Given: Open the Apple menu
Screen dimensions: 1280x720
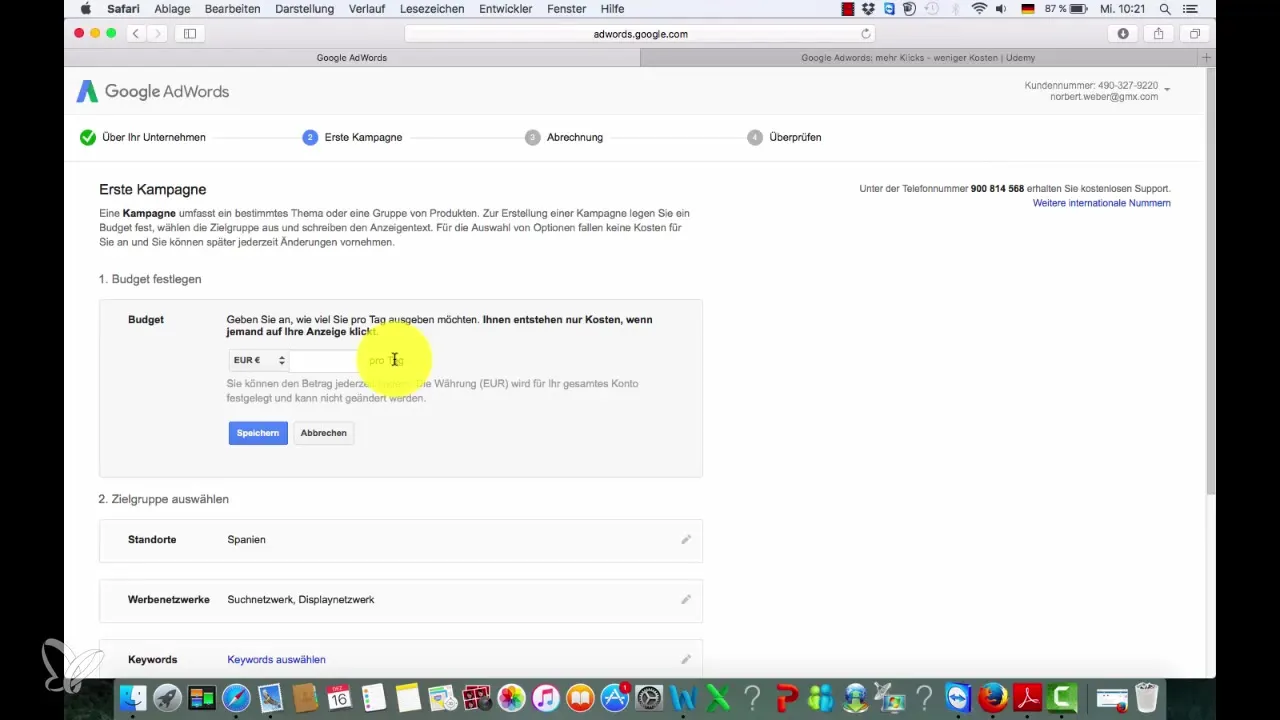Looking at the screenshot, I should [85, 9].
